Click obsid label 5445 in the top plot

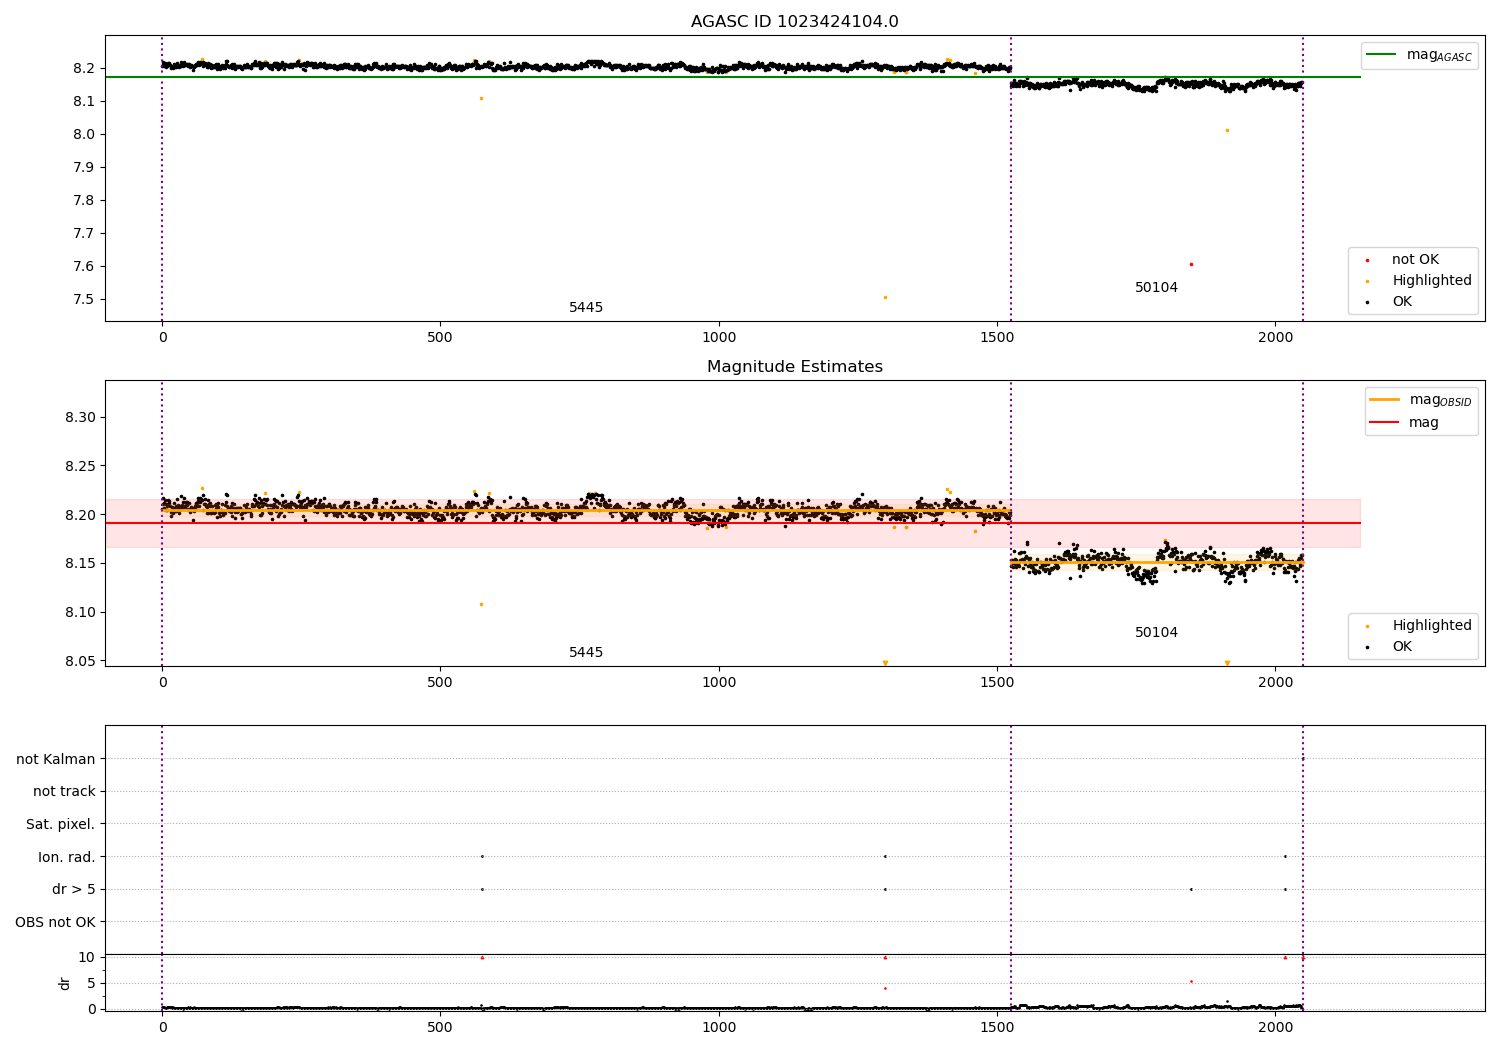click(x=586, y=308)
